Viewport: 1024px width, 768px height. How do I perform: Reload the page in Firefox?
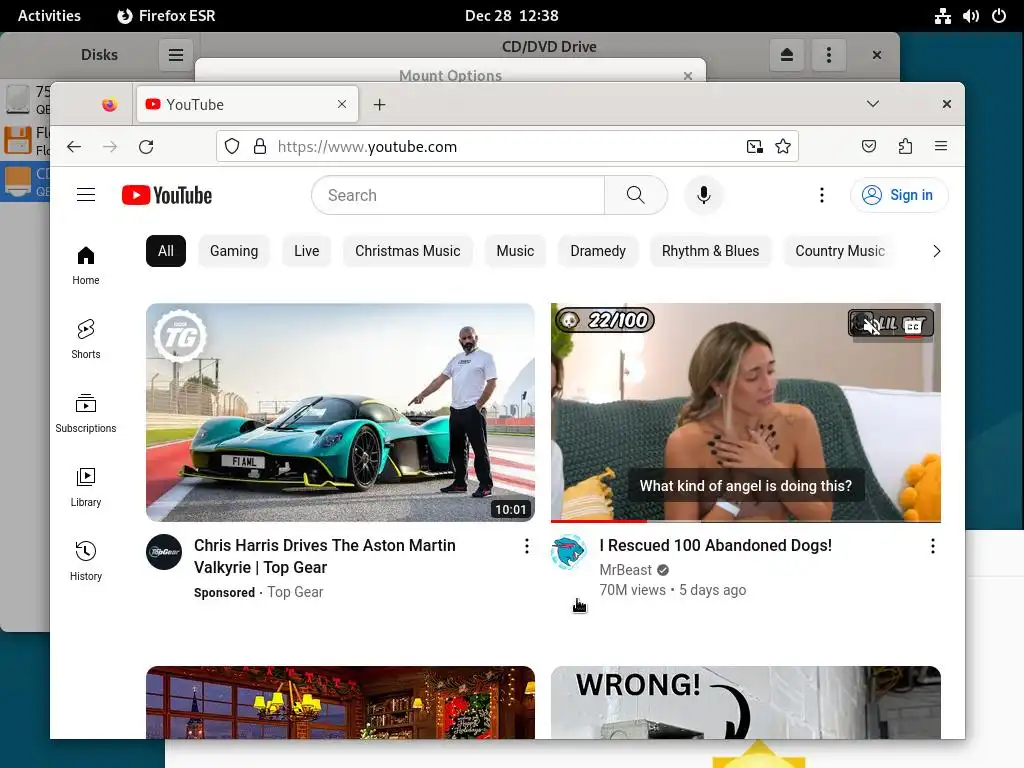[x=146, y=146]
